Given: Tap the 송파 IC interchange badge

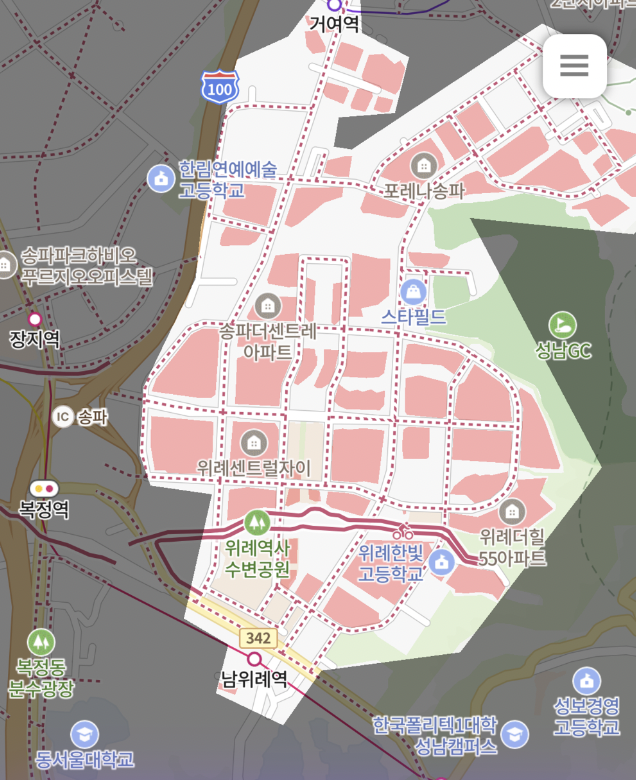Looking at the screenshot, I should click(63, 417).
